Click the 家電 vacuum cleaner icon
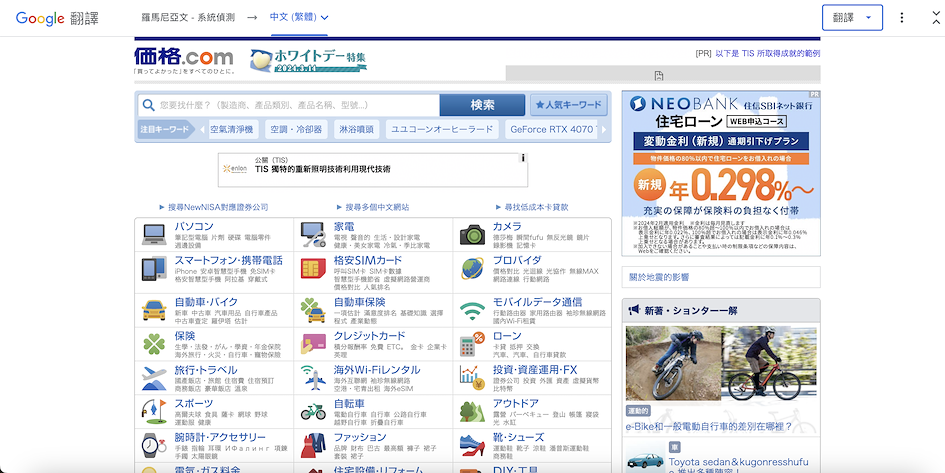Image resolution: width=945 pixels, height=473 pixels. click(313, 235)
